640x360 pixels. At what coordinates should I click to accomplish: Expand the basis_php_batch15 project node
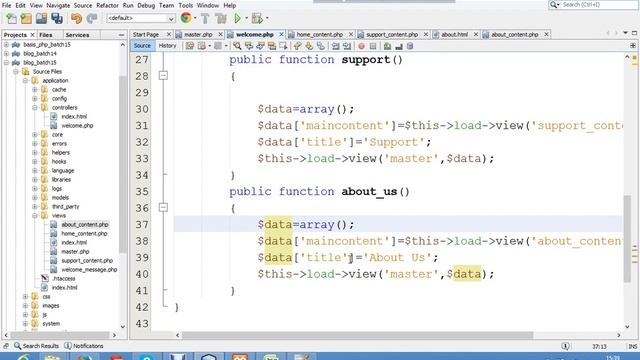click(7, 44)
